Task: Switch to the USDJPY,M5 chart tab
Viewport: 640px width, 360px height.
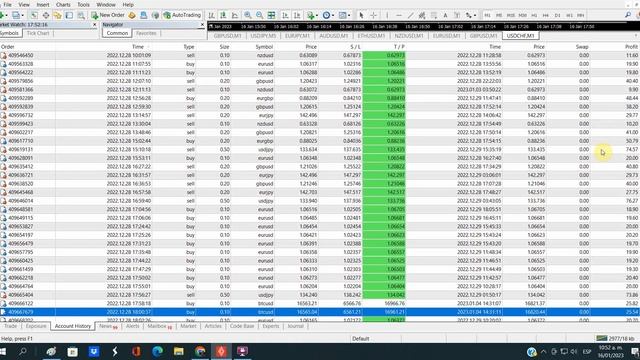Action: tap(263, 36)
